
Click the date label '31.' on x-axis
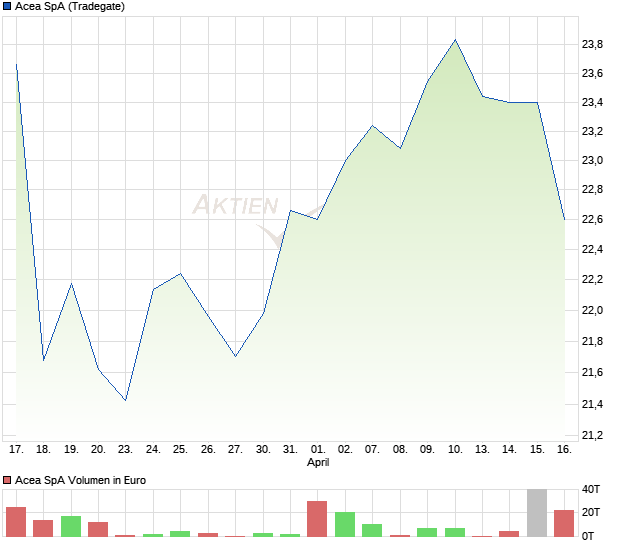point(290,450)
